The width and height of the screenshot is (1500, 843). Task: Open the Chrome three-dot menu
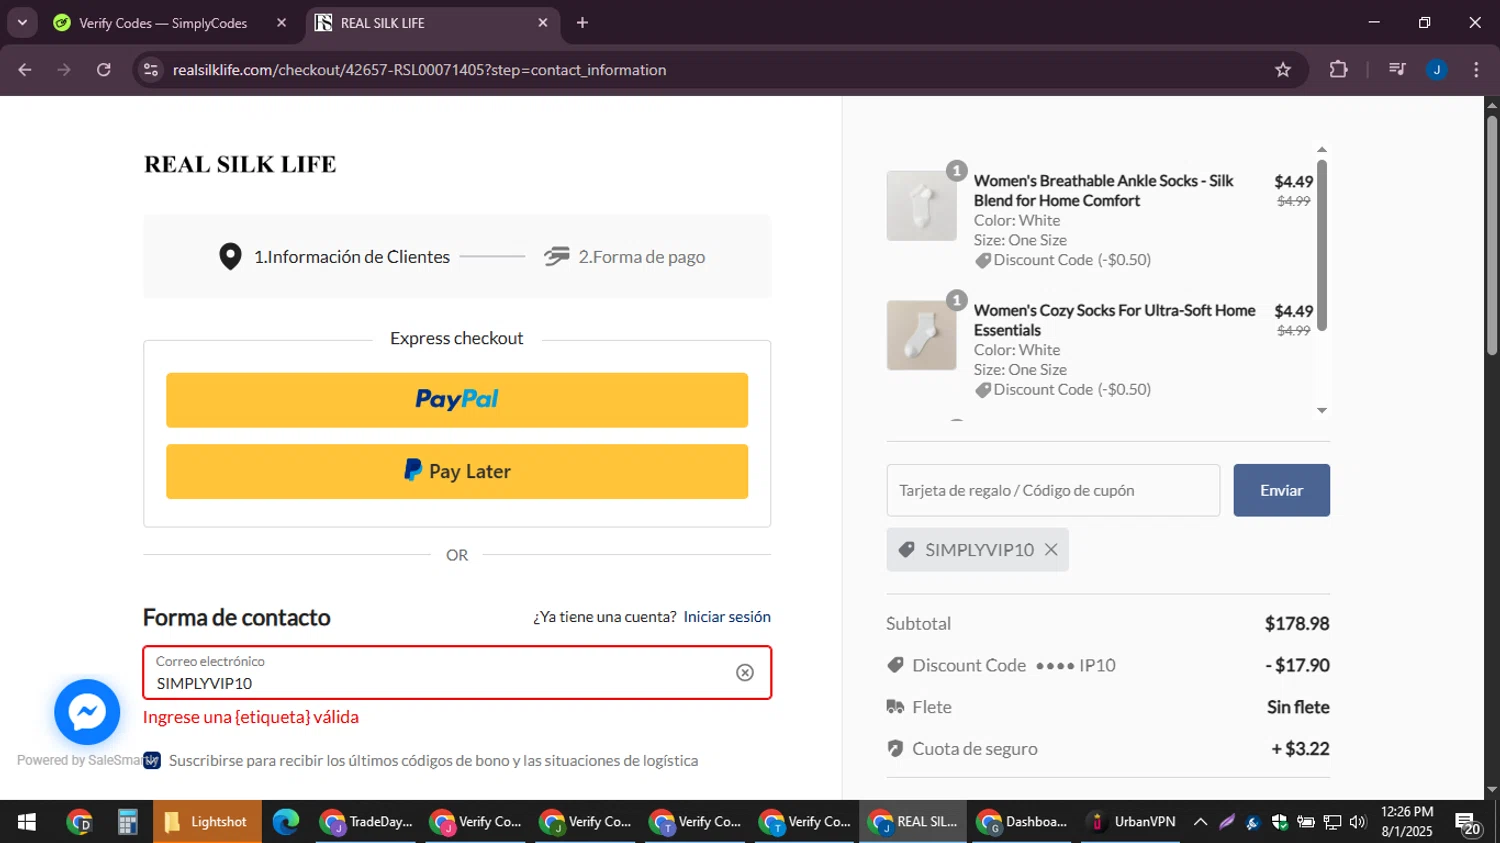1476,70
